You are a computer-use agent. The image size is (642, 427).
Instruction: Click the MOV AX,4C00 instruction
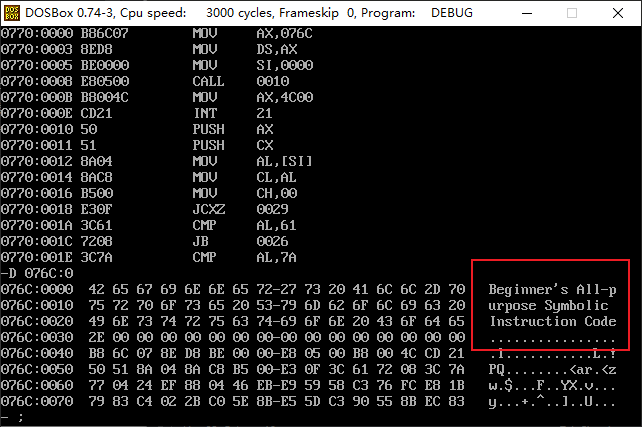(x=157, y=97)
